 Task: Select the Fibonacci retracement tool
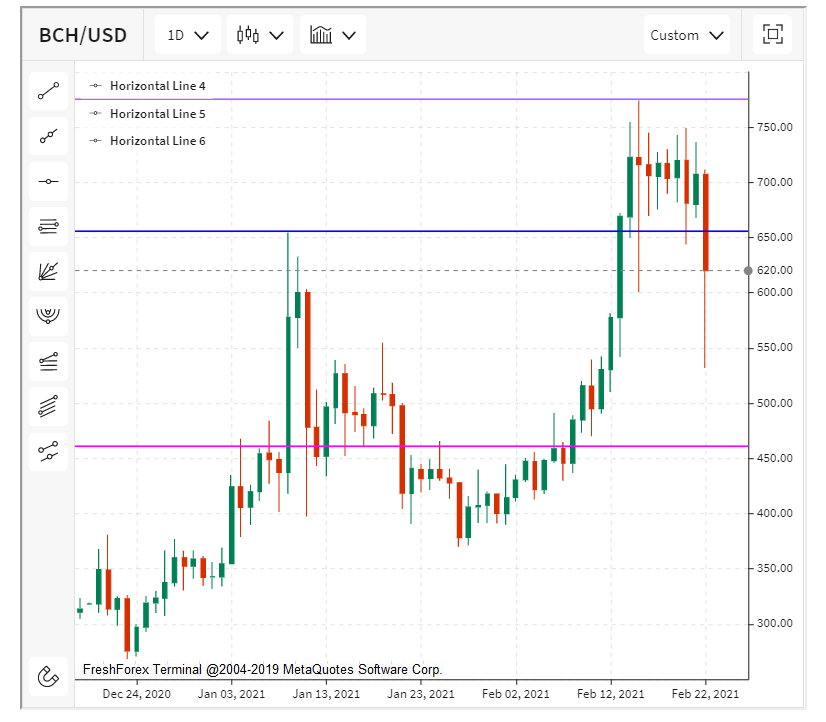[48, 226]
